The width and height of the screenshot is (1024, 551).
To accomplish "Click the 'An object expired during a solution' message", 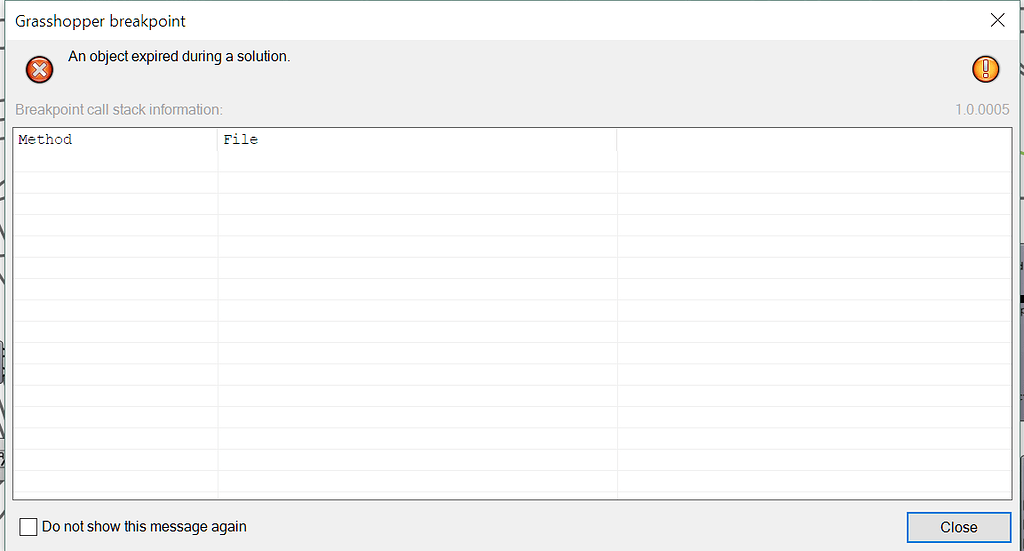I will [x=179, y=57].
